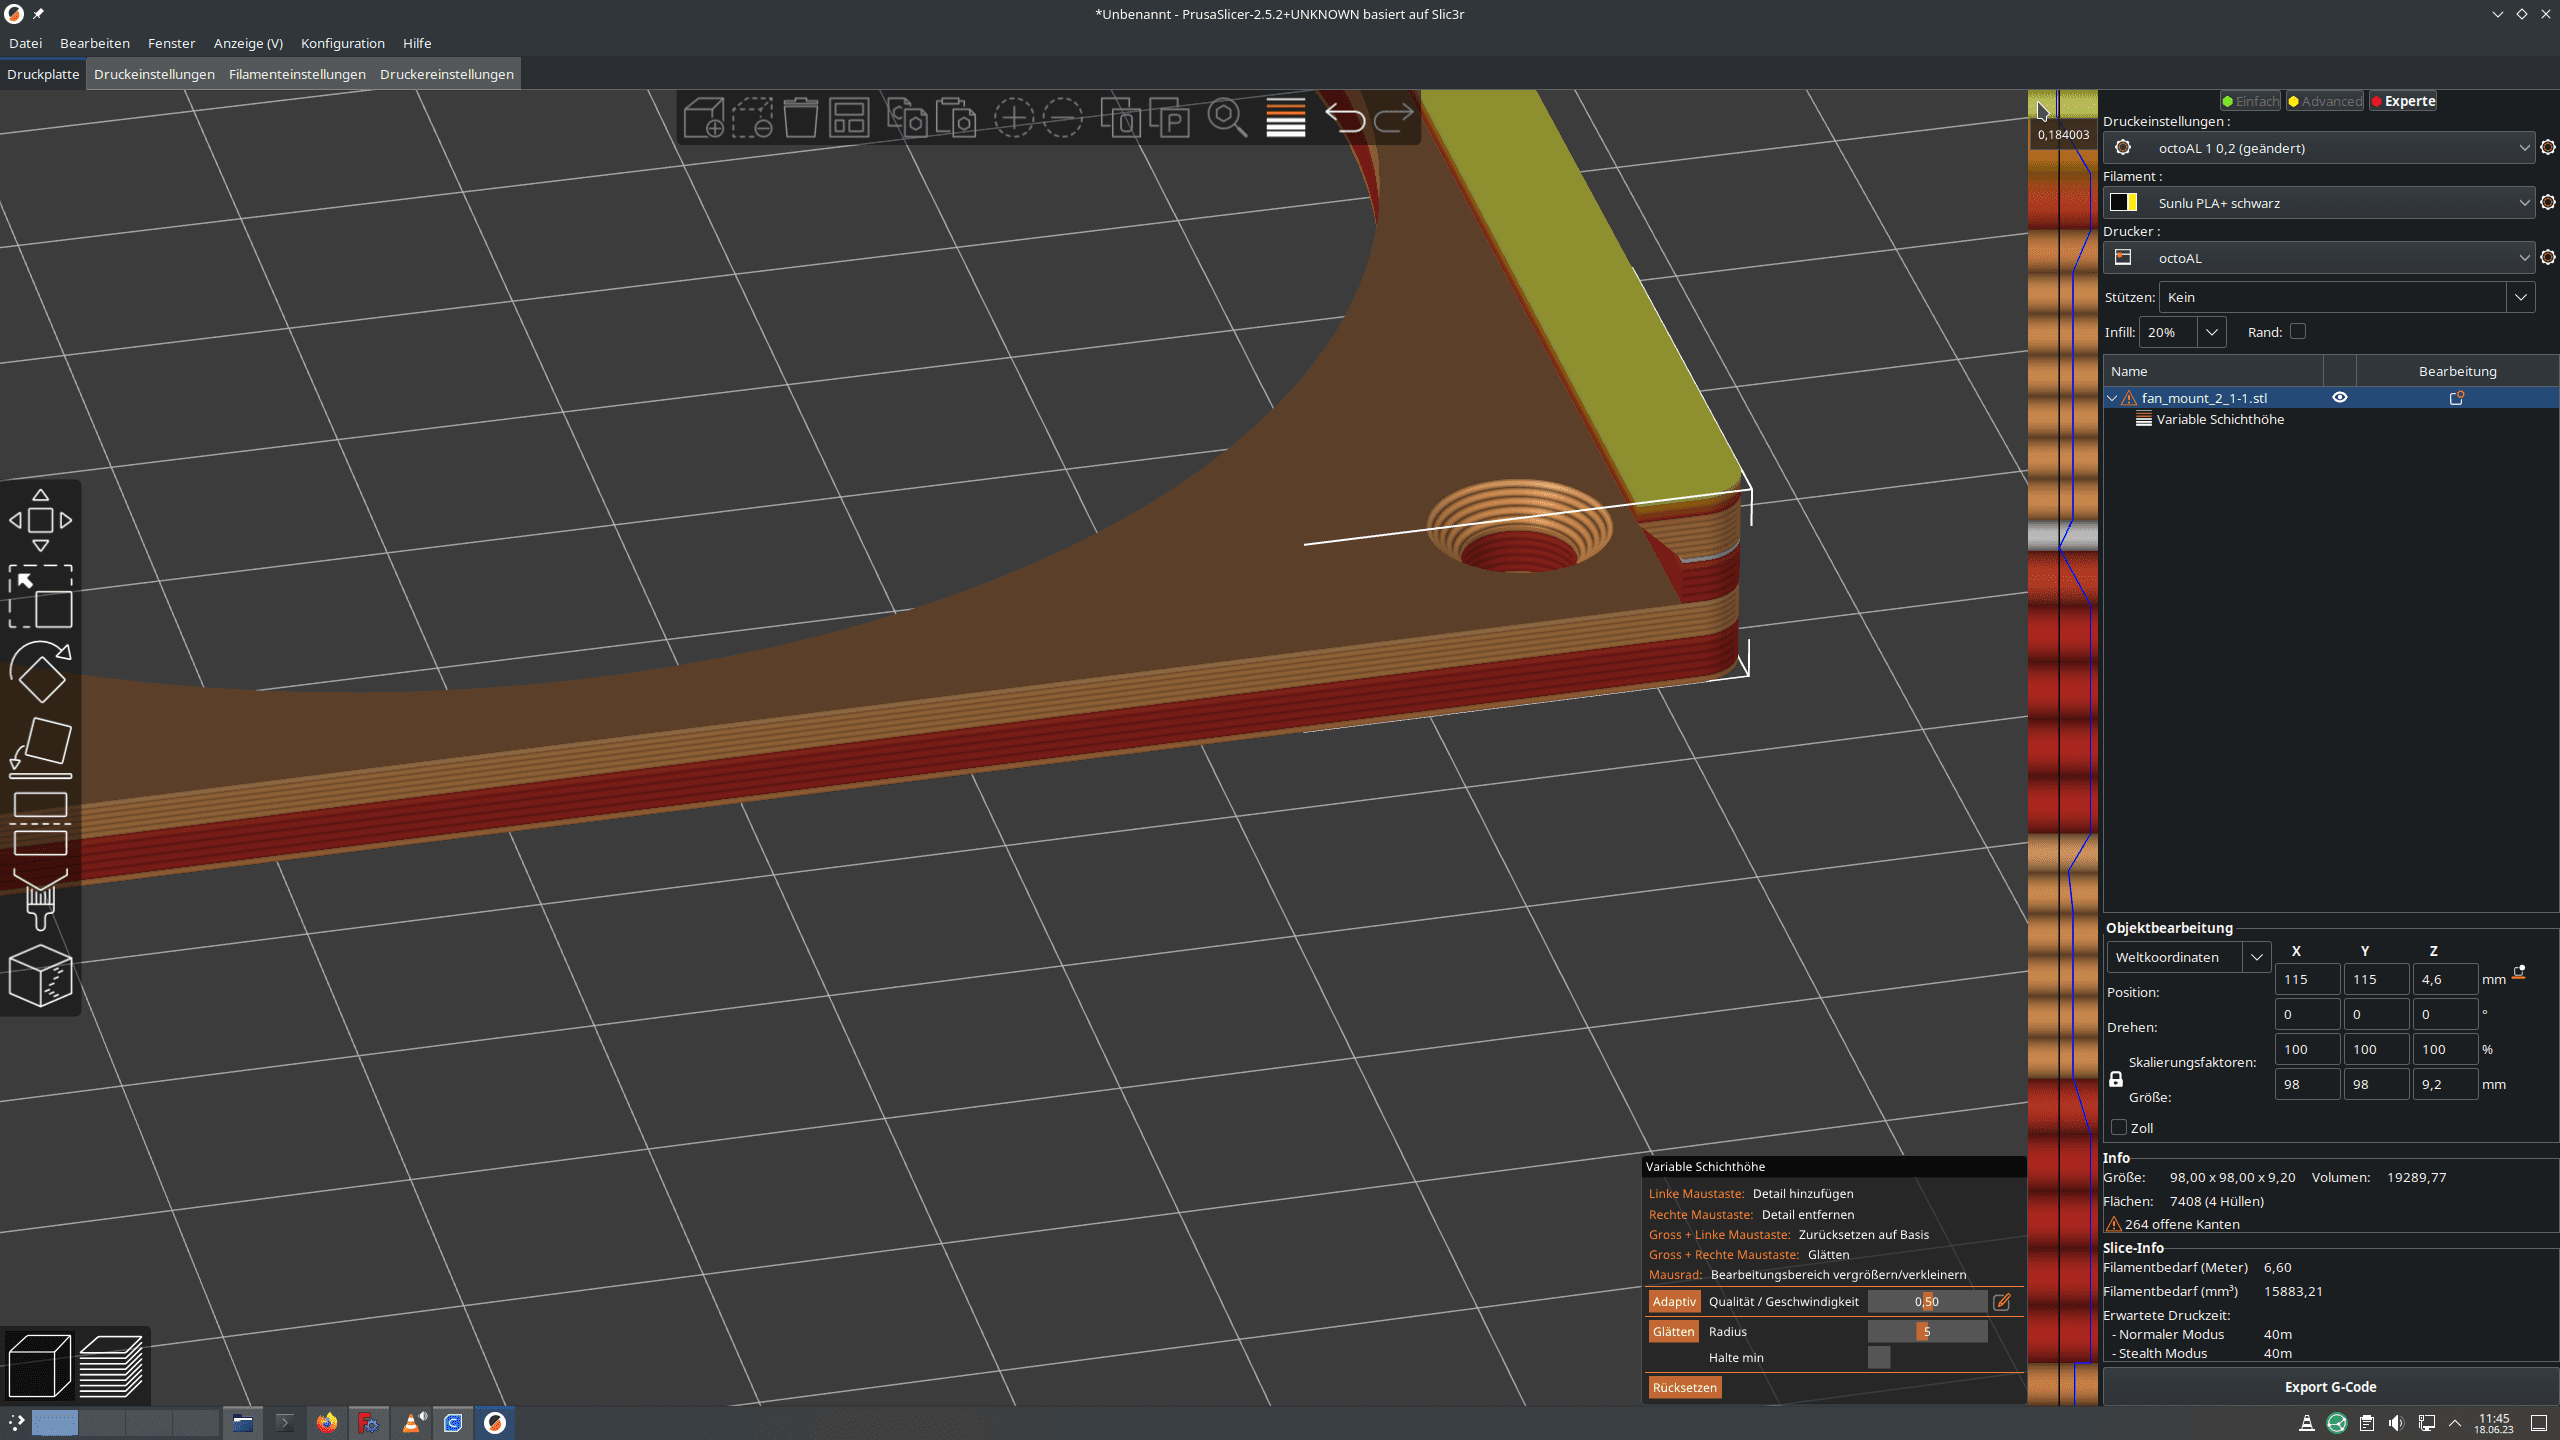Collapse the fan_mount_2_1-1.stl tree item
This screenshot has width=2560, height=1440.
(x=2112, y=398)
